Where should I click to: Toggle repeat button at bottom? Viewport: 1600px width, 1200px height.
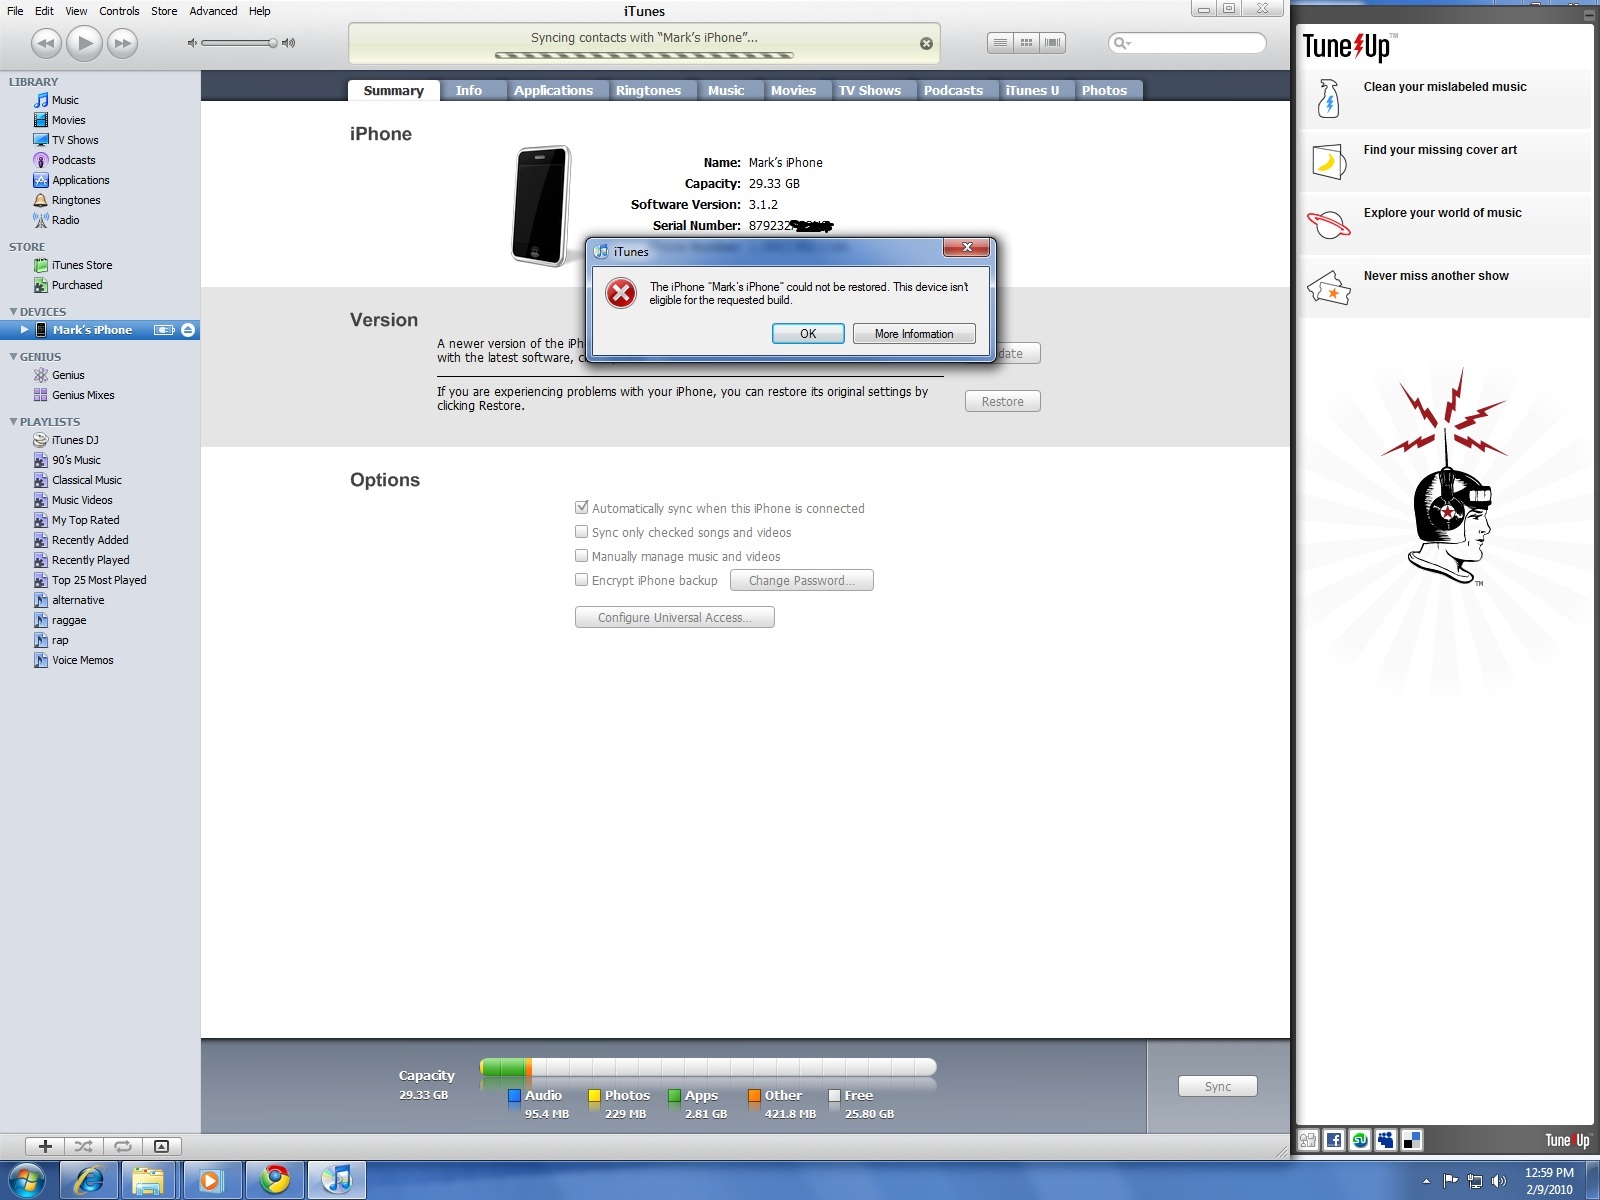point(122,1146)
